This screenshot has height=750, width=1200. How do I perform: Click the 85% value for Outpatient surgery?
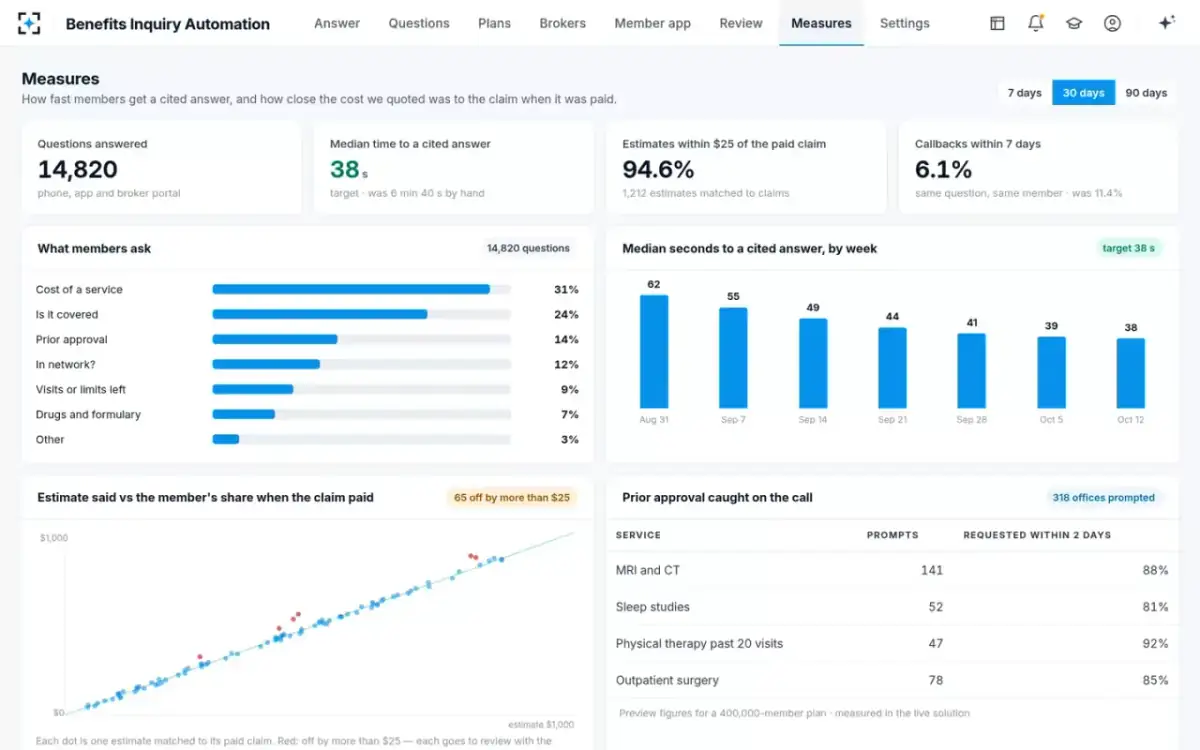(1155, 680)
